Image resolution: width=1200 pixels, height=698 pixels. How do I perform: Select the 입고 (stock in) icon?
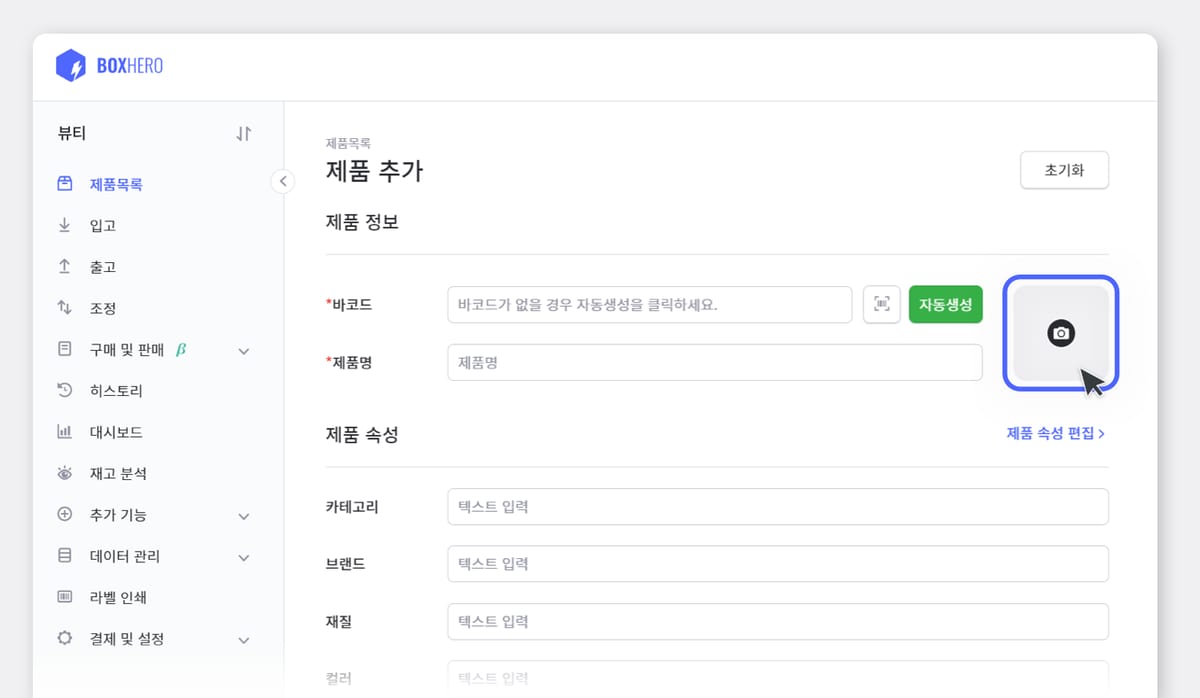64,225
